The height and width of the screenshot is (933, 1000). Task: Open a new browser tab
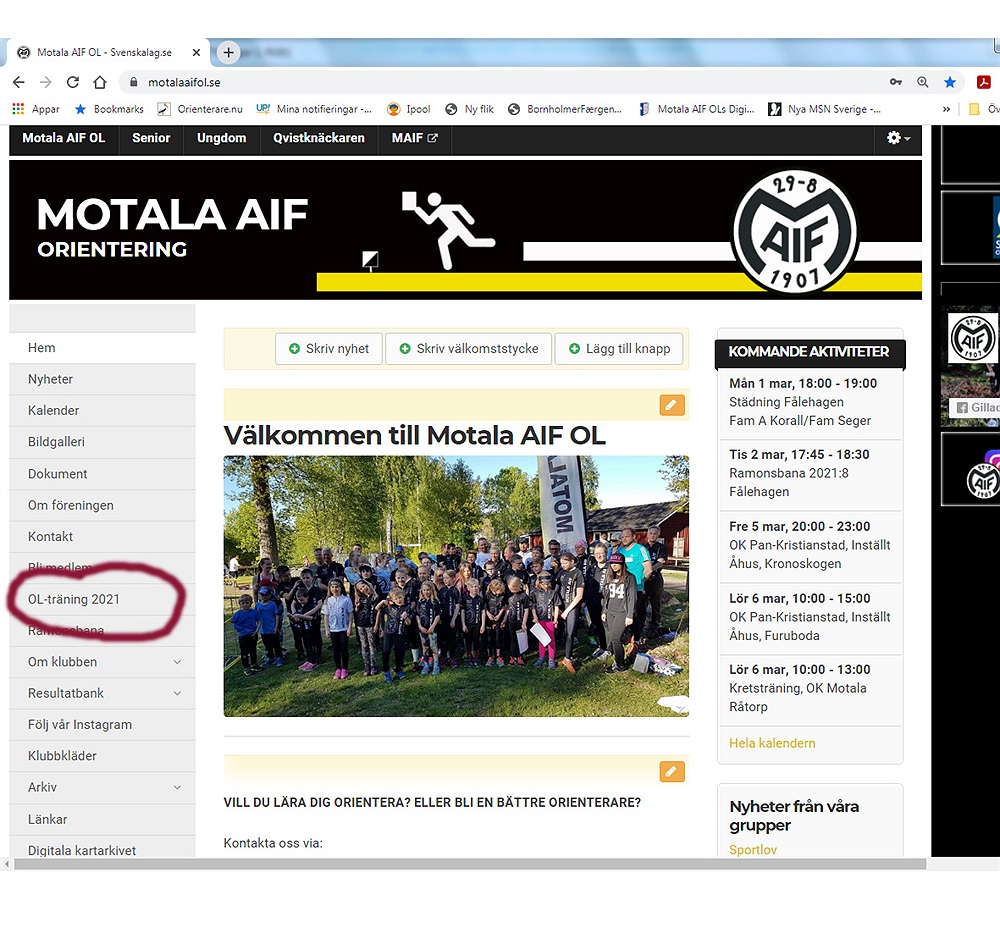pyautogui.click(x=228, y=52)
